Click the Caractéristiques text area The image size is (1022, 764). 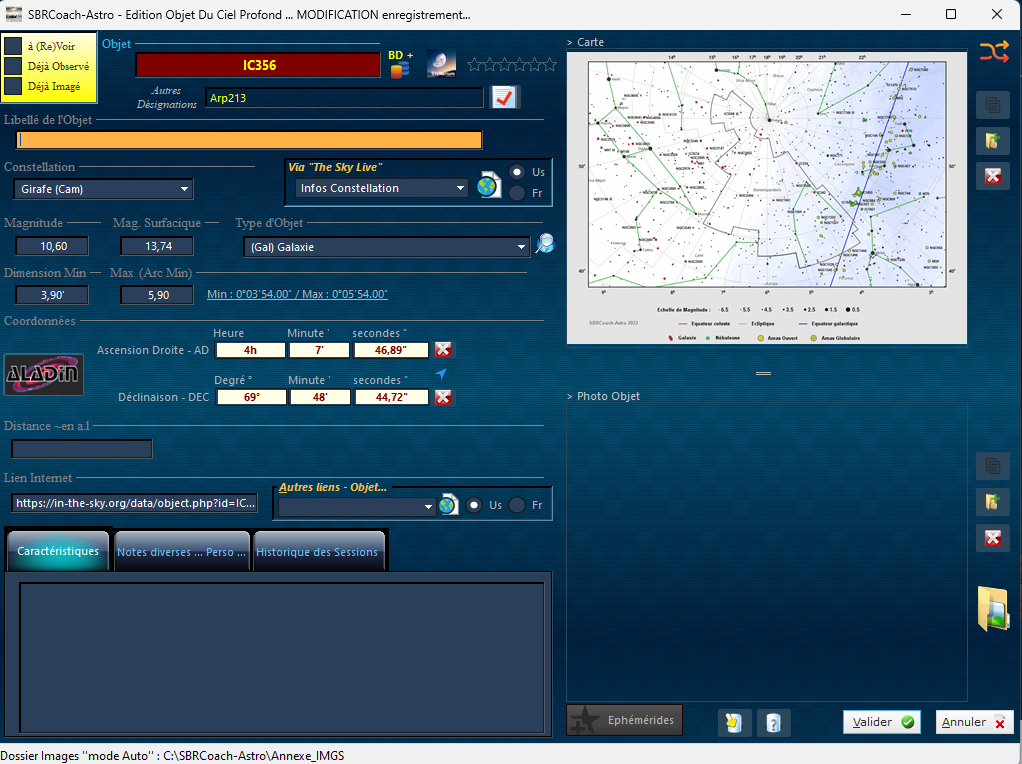(x=282, y=657)
